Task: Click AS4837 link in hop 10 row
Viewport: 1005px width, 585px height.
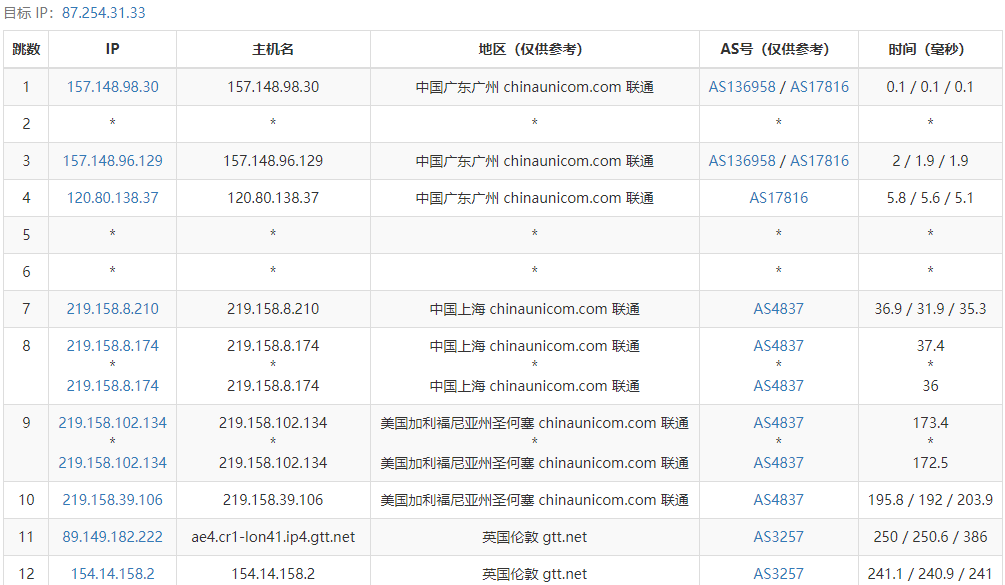Action: coord(778,500)
